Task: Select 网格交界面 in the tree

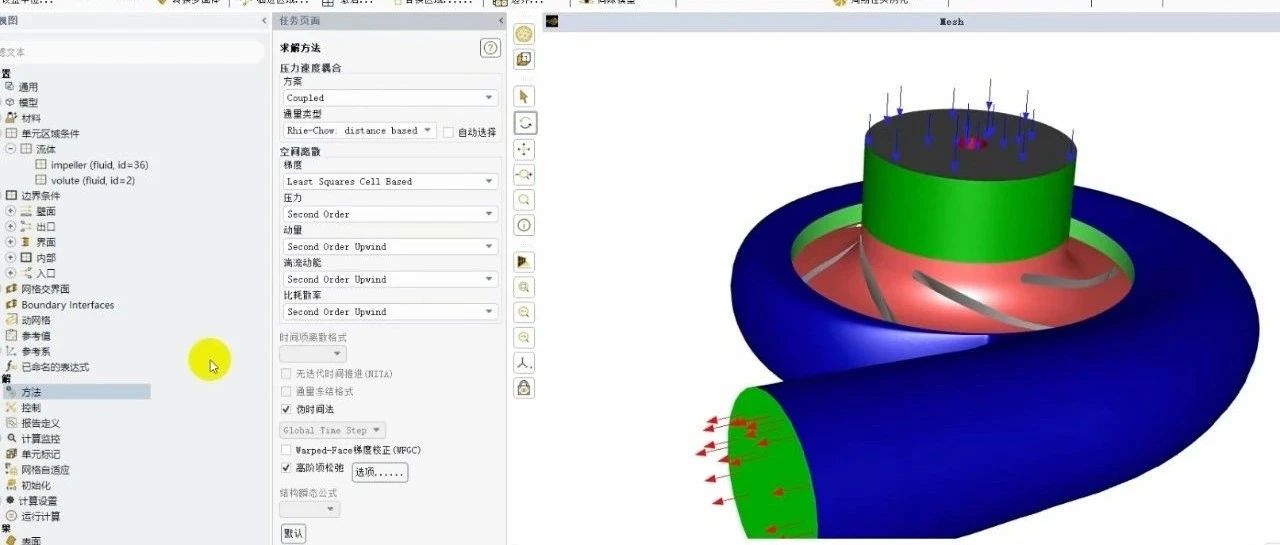Action: (x=45, y=289)
